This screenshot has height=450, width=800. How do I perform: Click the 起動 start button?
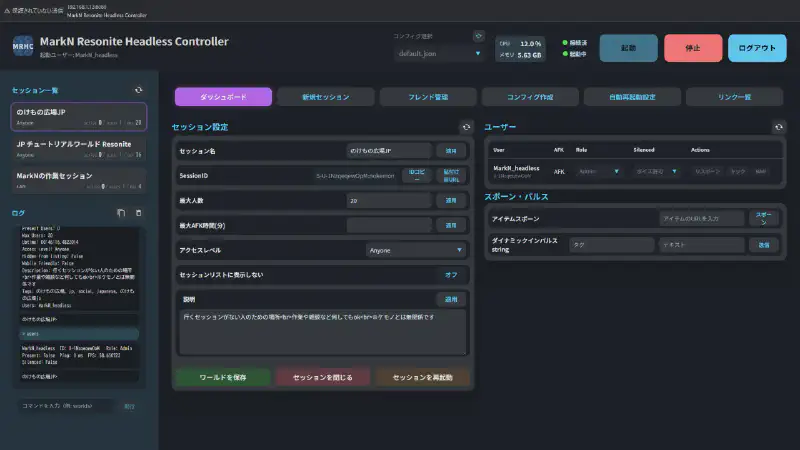click(629, 48)
